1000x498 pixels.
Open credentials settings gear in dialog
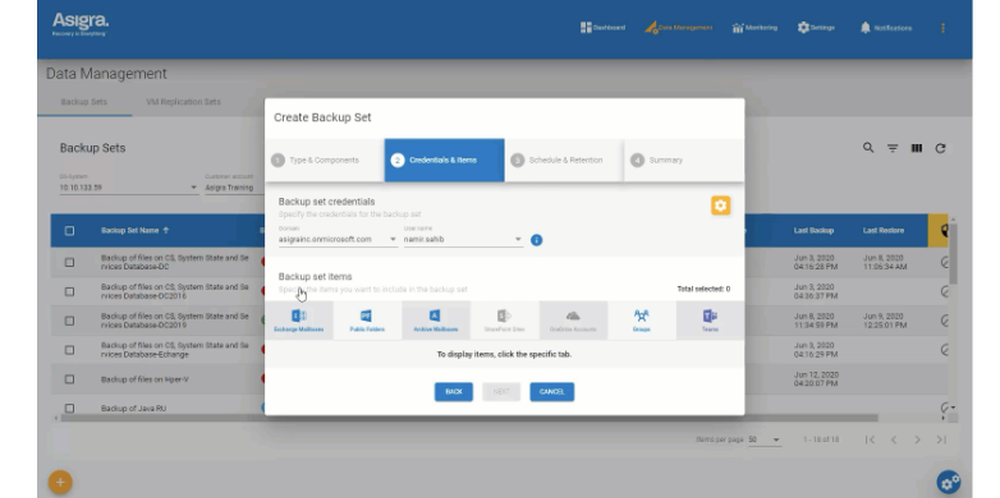(x=721, y=205)
